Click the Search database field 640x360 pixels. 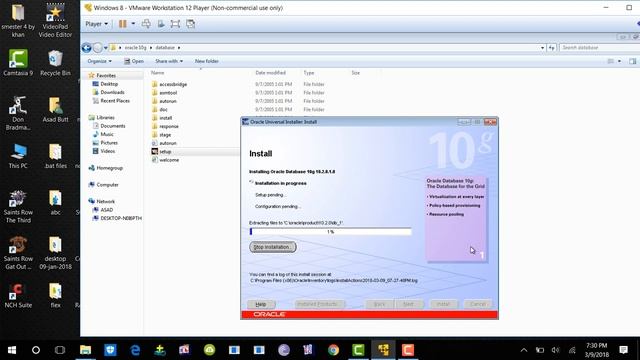(x=598, y=48)
